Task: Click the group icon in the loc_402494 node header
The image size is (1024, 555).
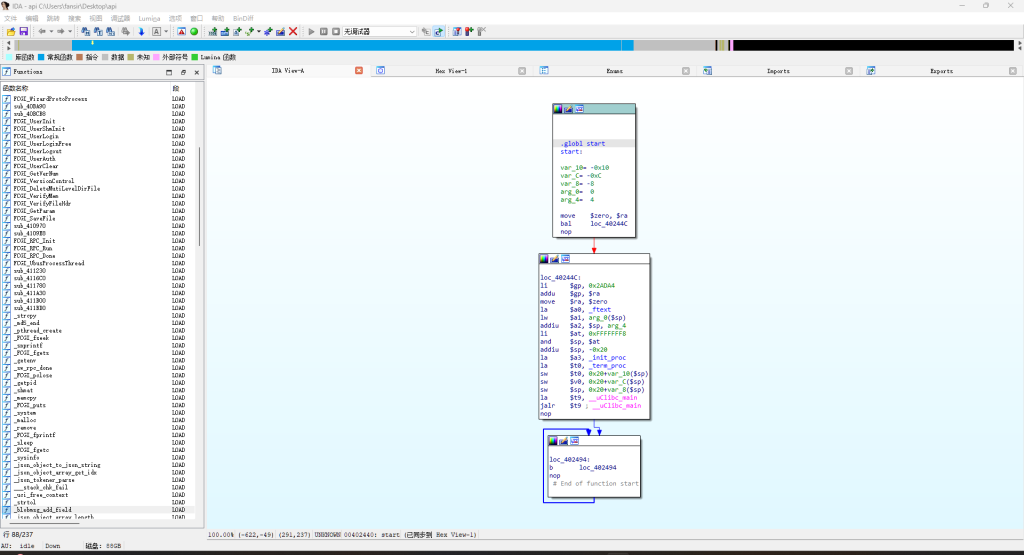Action: click(x=575, y=441)
